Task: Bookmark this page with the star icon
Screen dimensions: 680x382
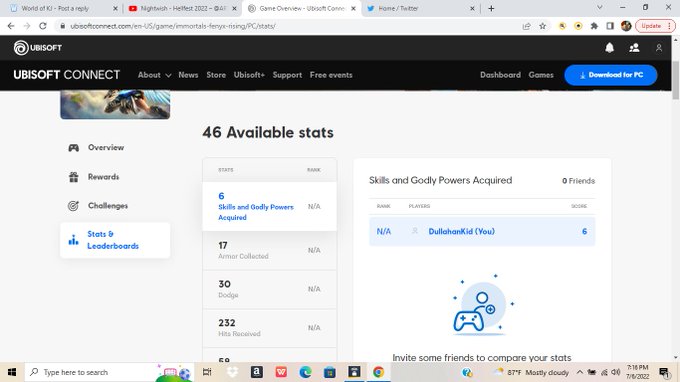Action: point(543,26)
